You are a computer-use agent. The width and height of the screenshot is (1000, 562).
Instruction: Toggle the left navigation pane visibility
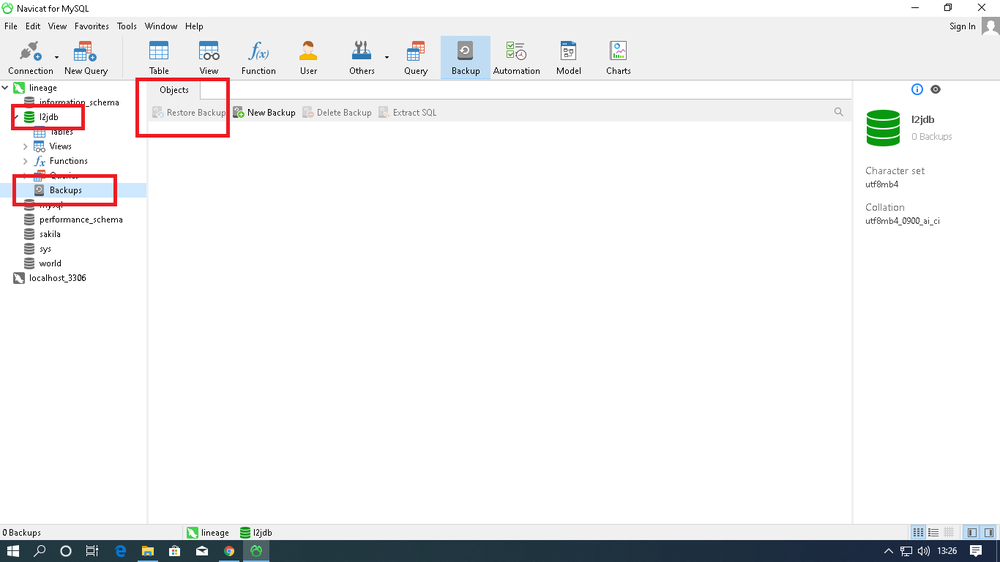[x=972, y=533]
